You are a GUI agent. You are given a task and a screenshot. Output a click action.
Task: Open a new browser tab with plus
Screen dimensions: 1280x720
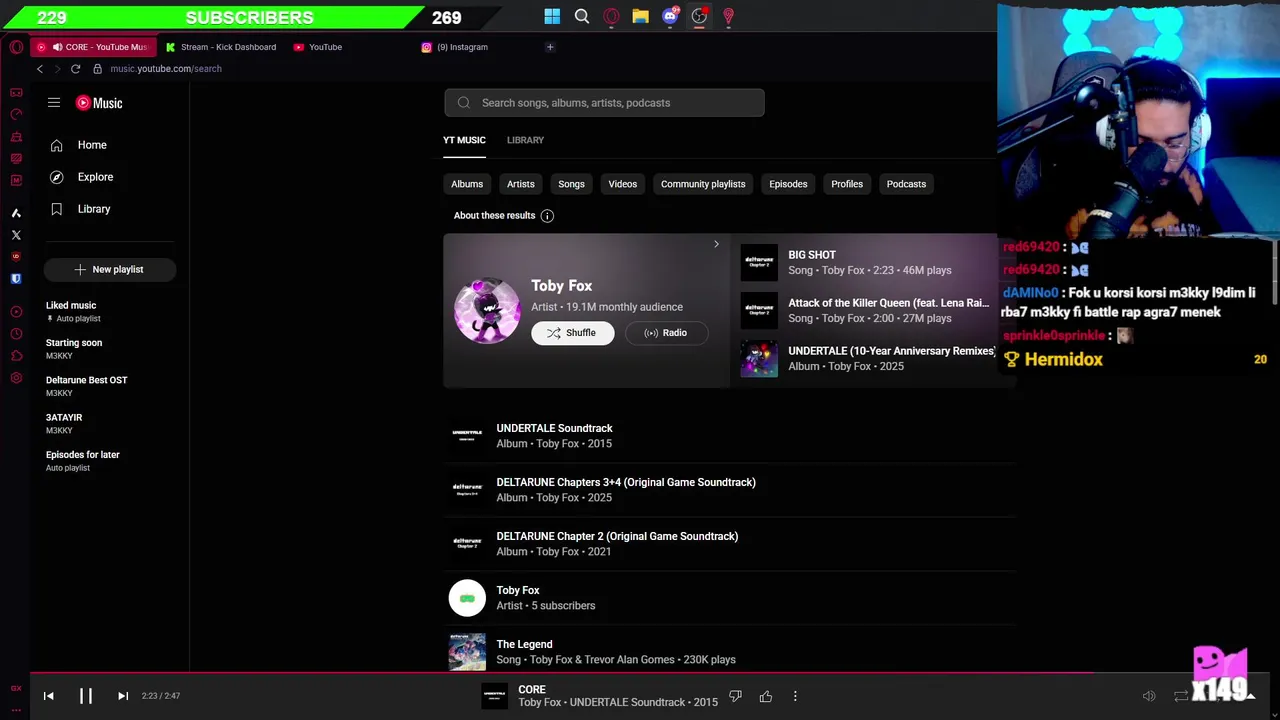[550, 47]
